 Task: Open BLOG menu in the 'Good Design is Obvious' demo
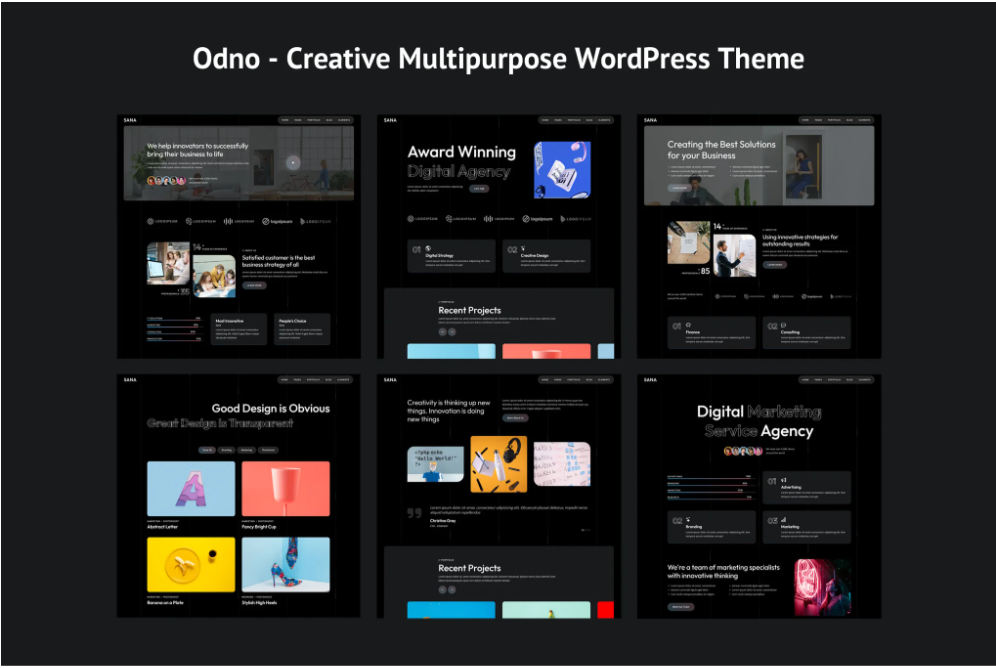tap(328, 380)
